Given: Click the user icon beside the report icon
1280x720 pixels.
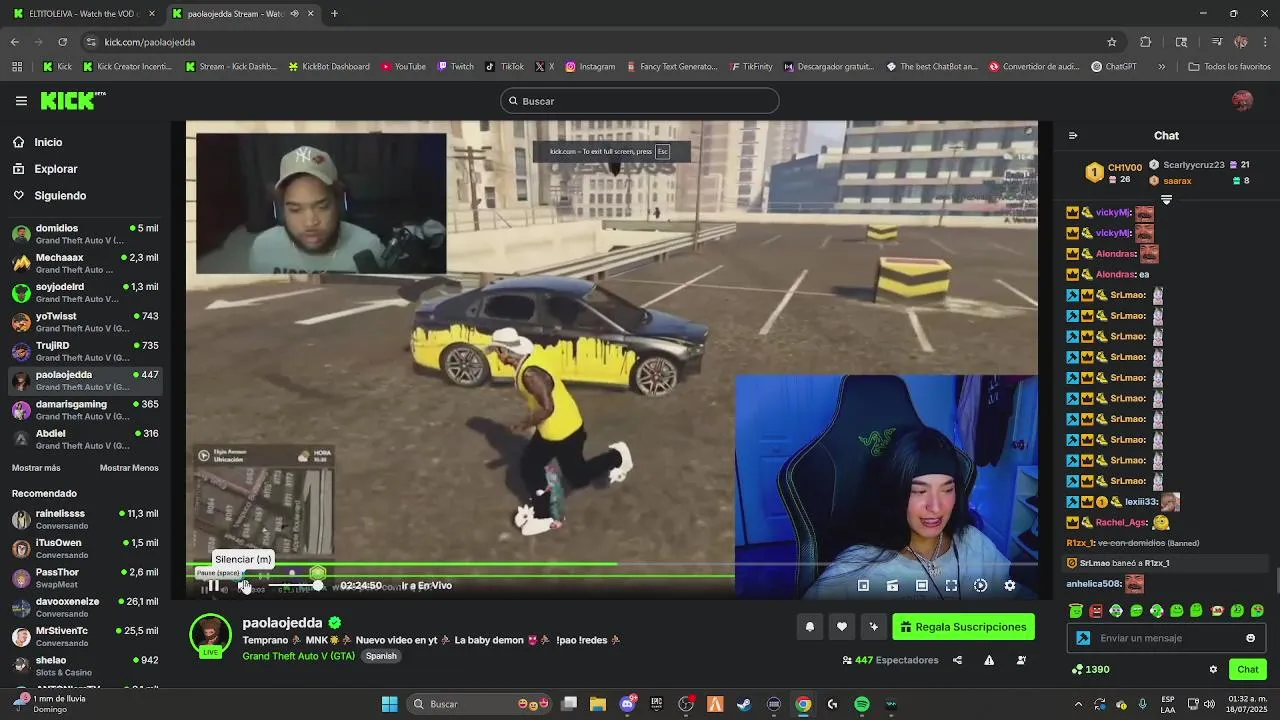Looking at the screenshot, I should 1021,660.
